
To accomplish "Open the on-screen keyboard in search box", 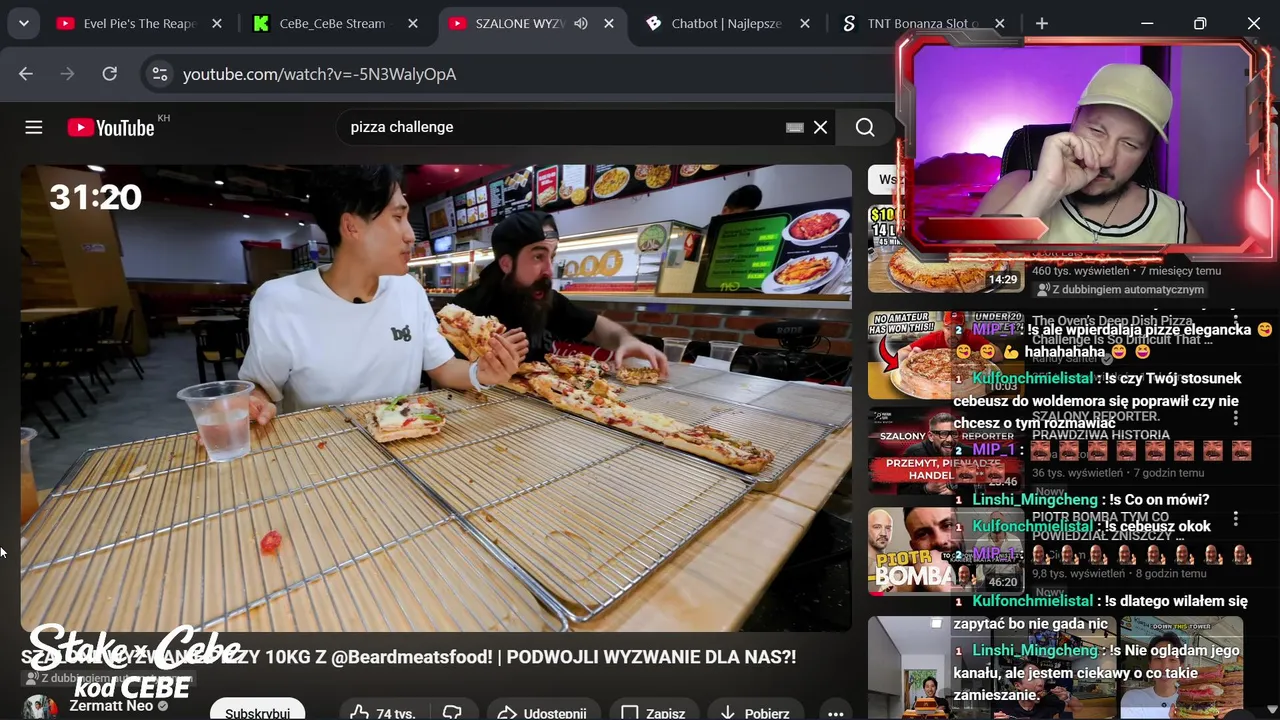I will (x=795, y=127).
